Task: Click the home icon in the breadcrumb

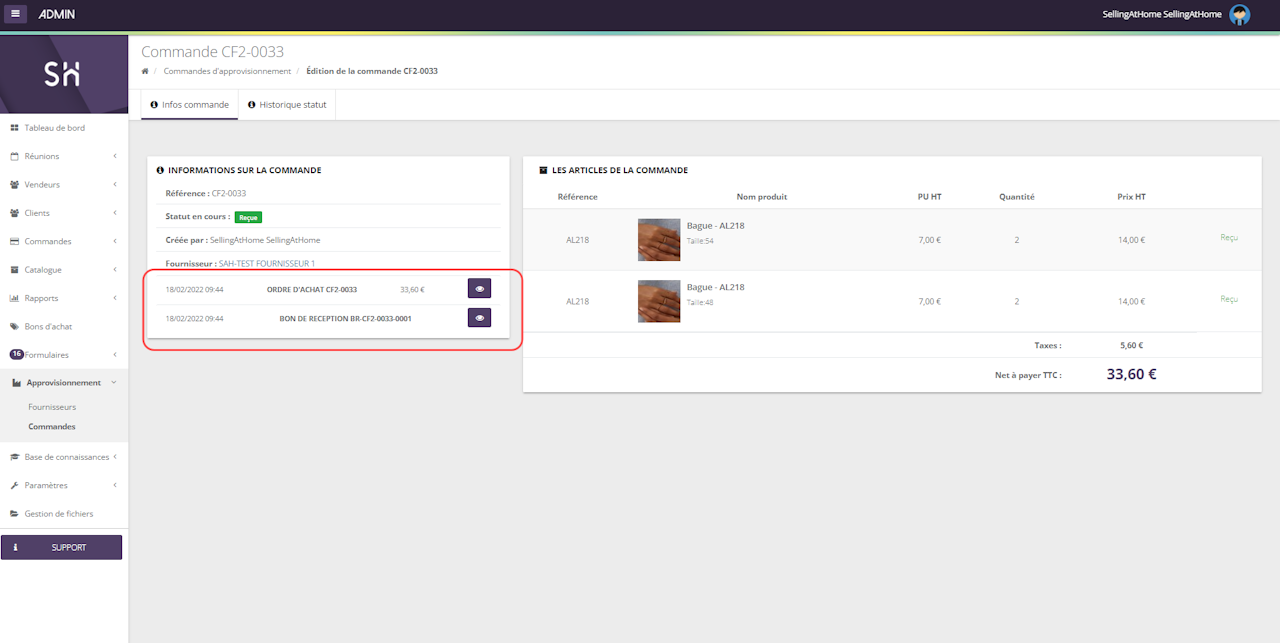Action: (x=145, y=71)
